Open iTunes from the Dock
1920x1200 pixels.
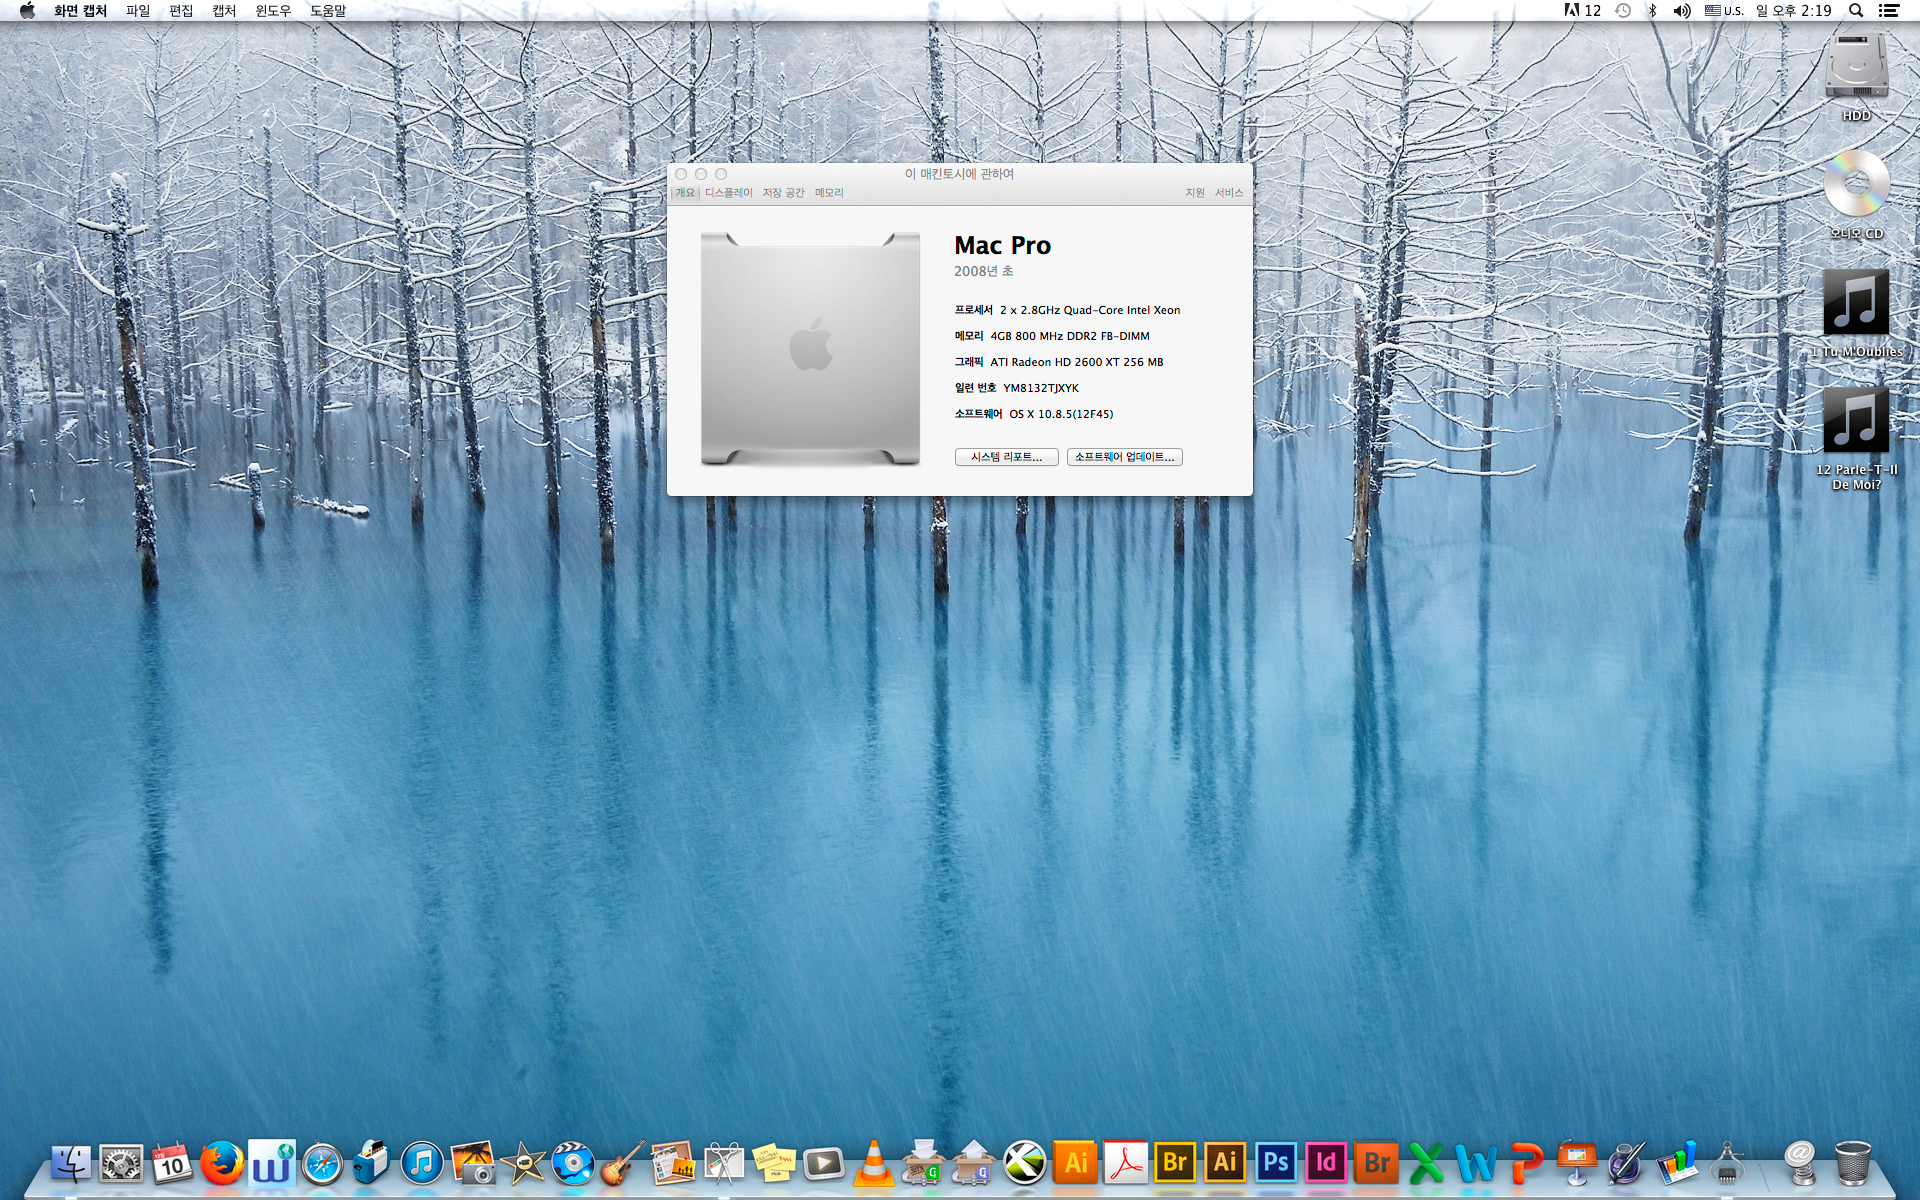[x=422, y=1163]
